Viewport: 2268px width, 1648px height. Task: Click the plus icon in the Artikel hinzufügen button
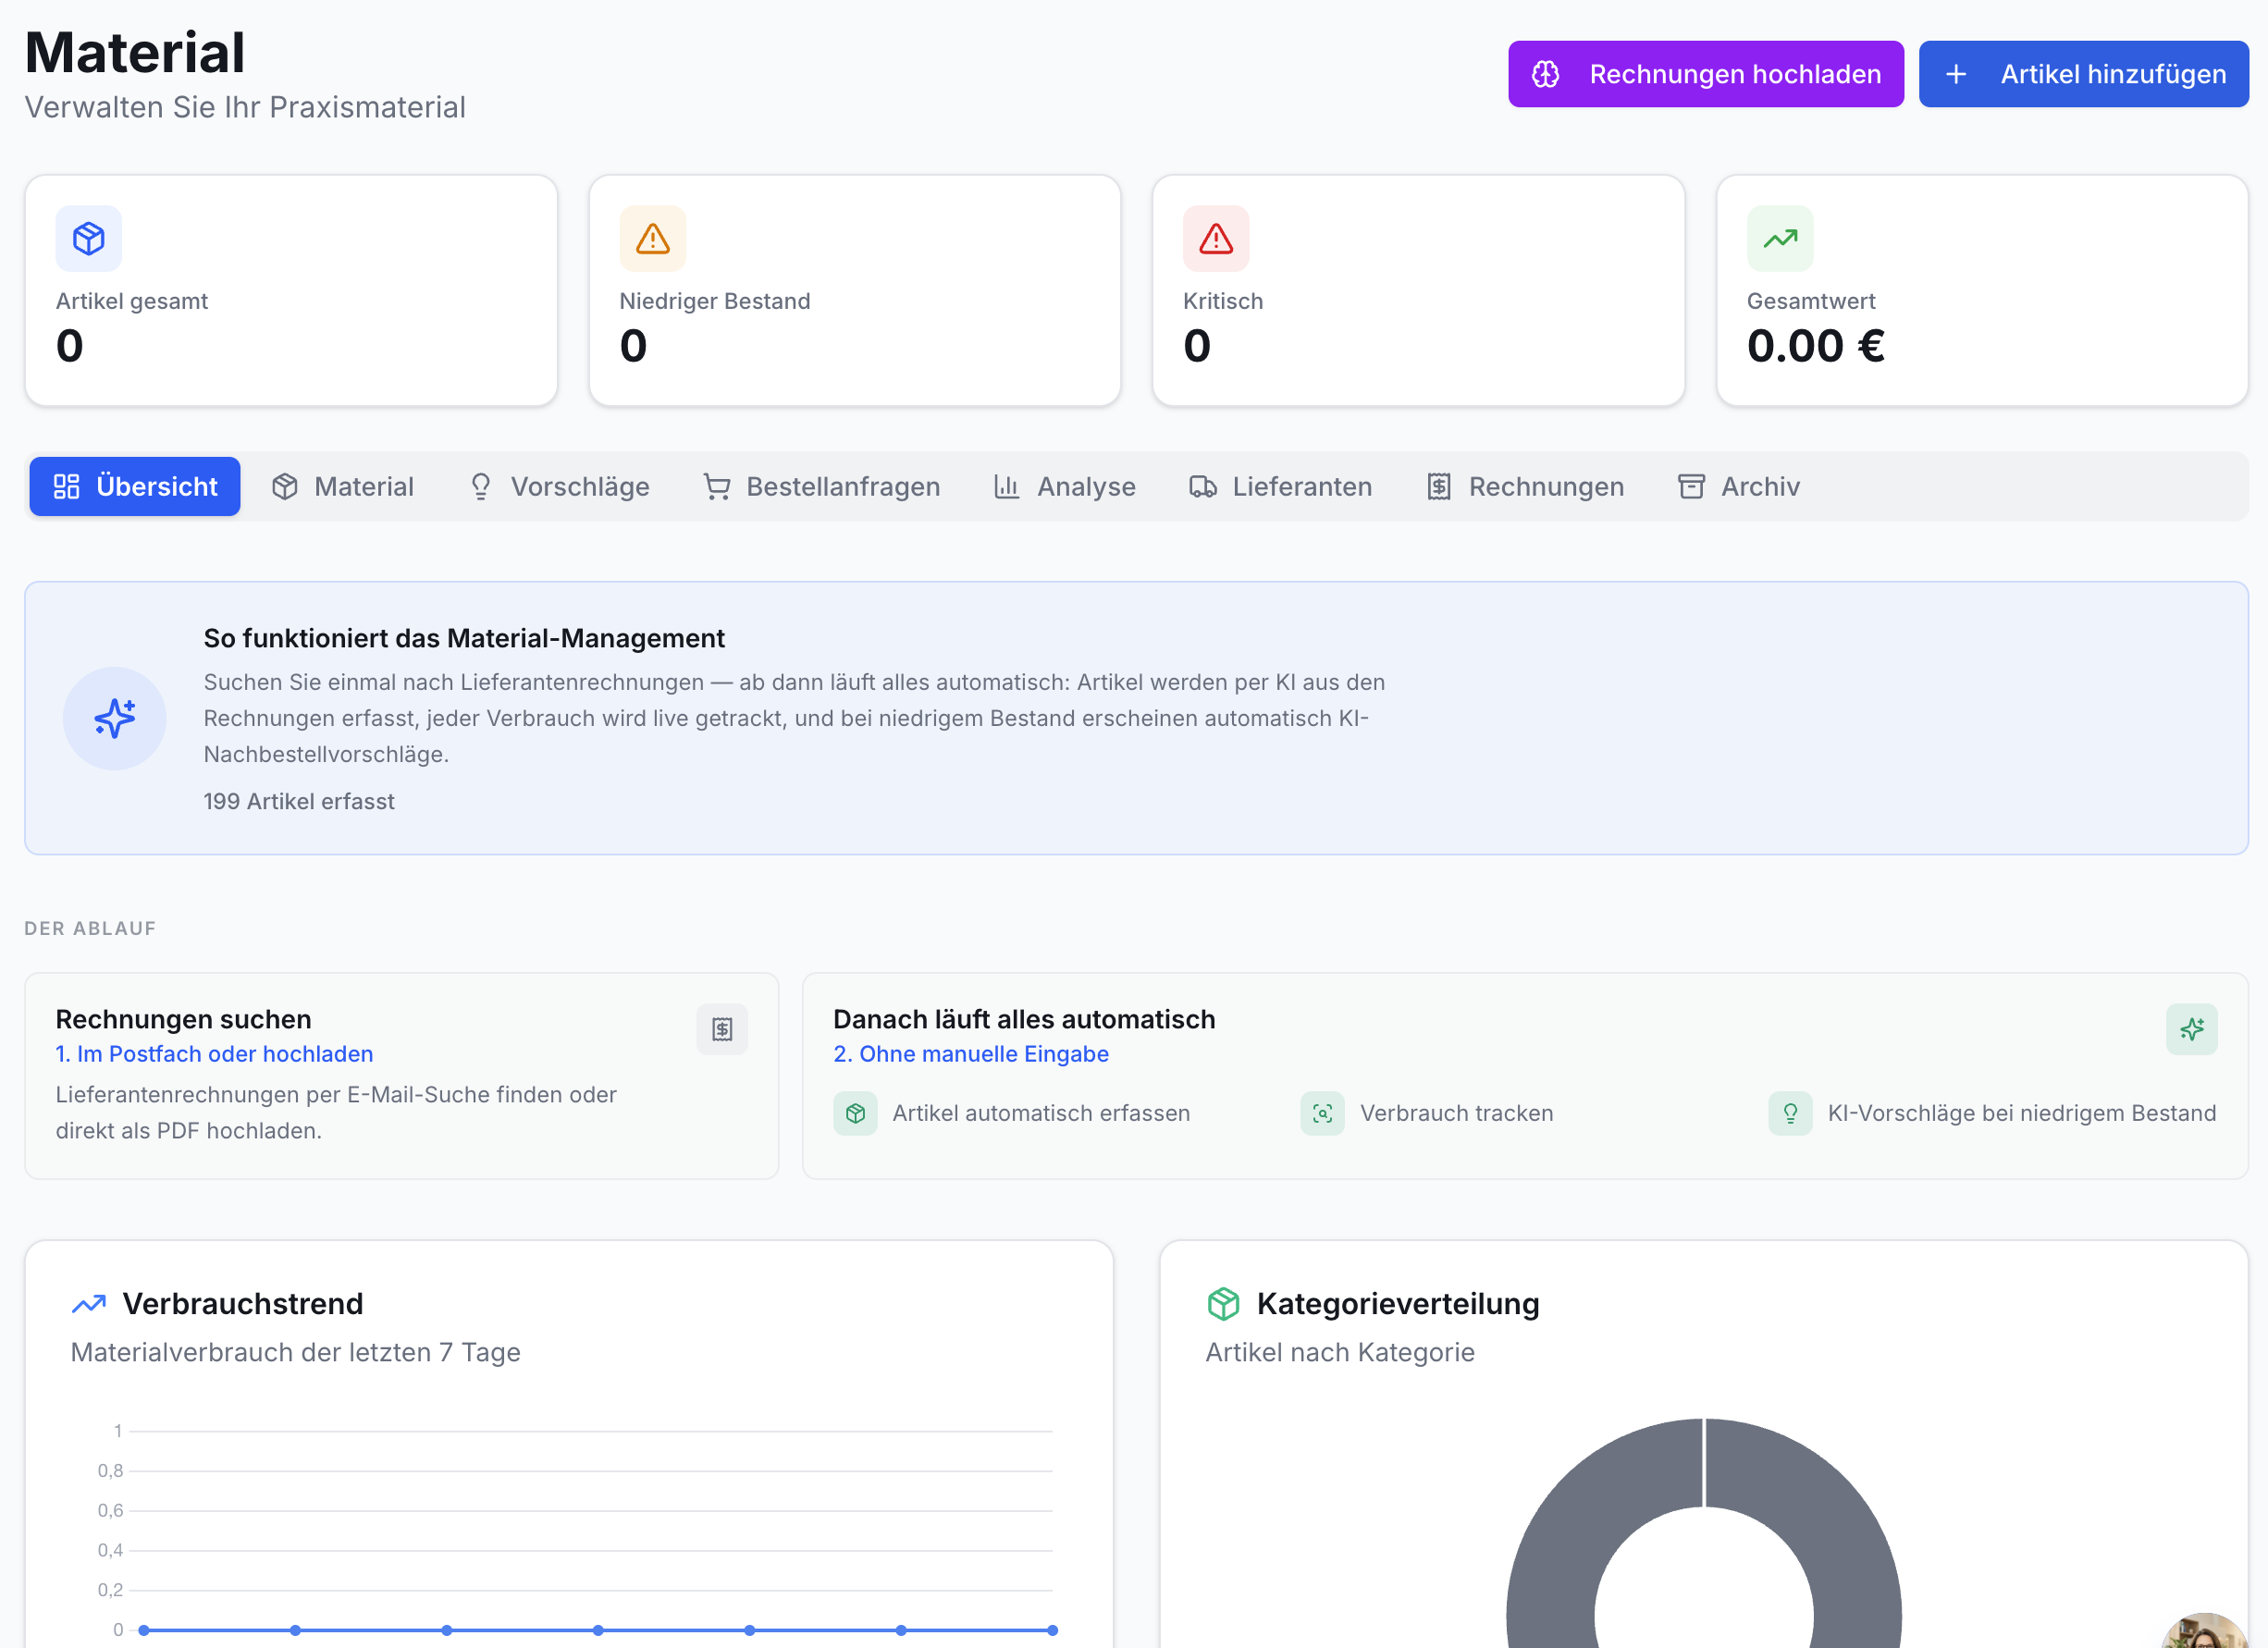click(x=1956, y=74)
